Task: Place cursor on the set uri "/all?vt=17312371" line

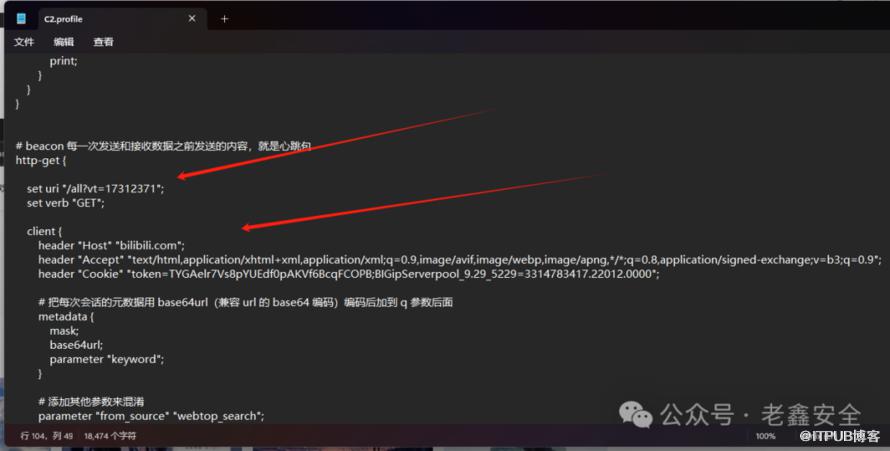Action: [x=95, y=188]
